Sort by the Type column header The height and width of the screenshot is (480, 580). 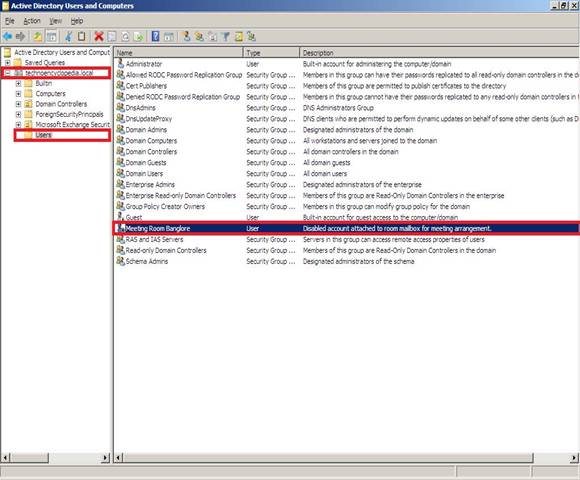pyautogui.click(x=271, y=53)
